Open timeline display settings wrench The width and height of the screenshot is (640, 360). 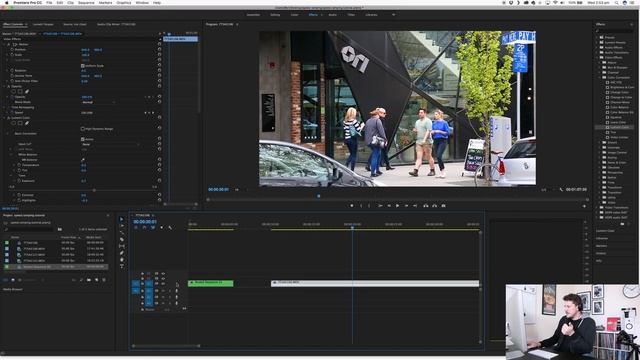click(x=170, y=227)
